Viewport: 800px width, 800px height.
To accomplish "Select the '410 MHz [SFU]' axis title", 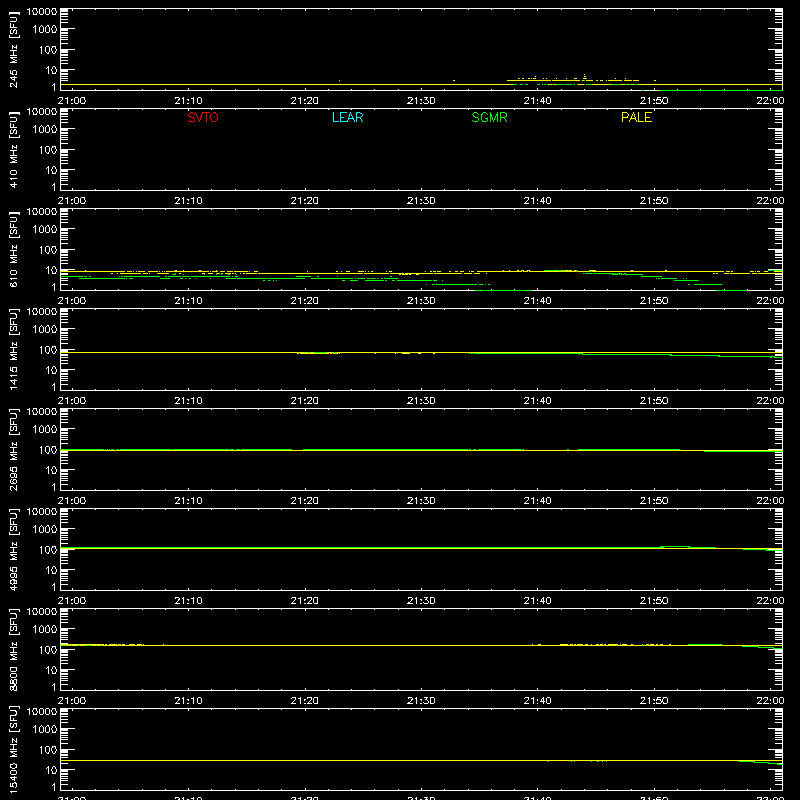I will [x=14, y=150].
